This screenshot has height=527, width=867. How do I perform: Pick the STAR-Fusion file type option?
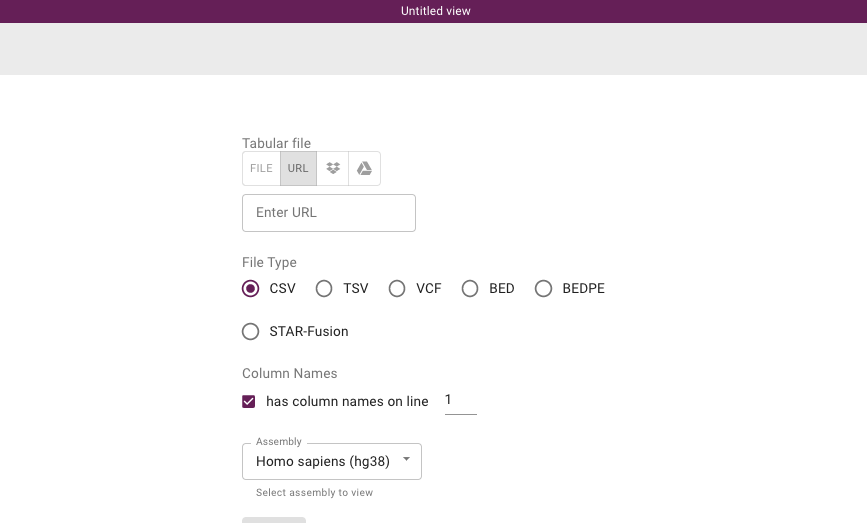click(250, 332)
